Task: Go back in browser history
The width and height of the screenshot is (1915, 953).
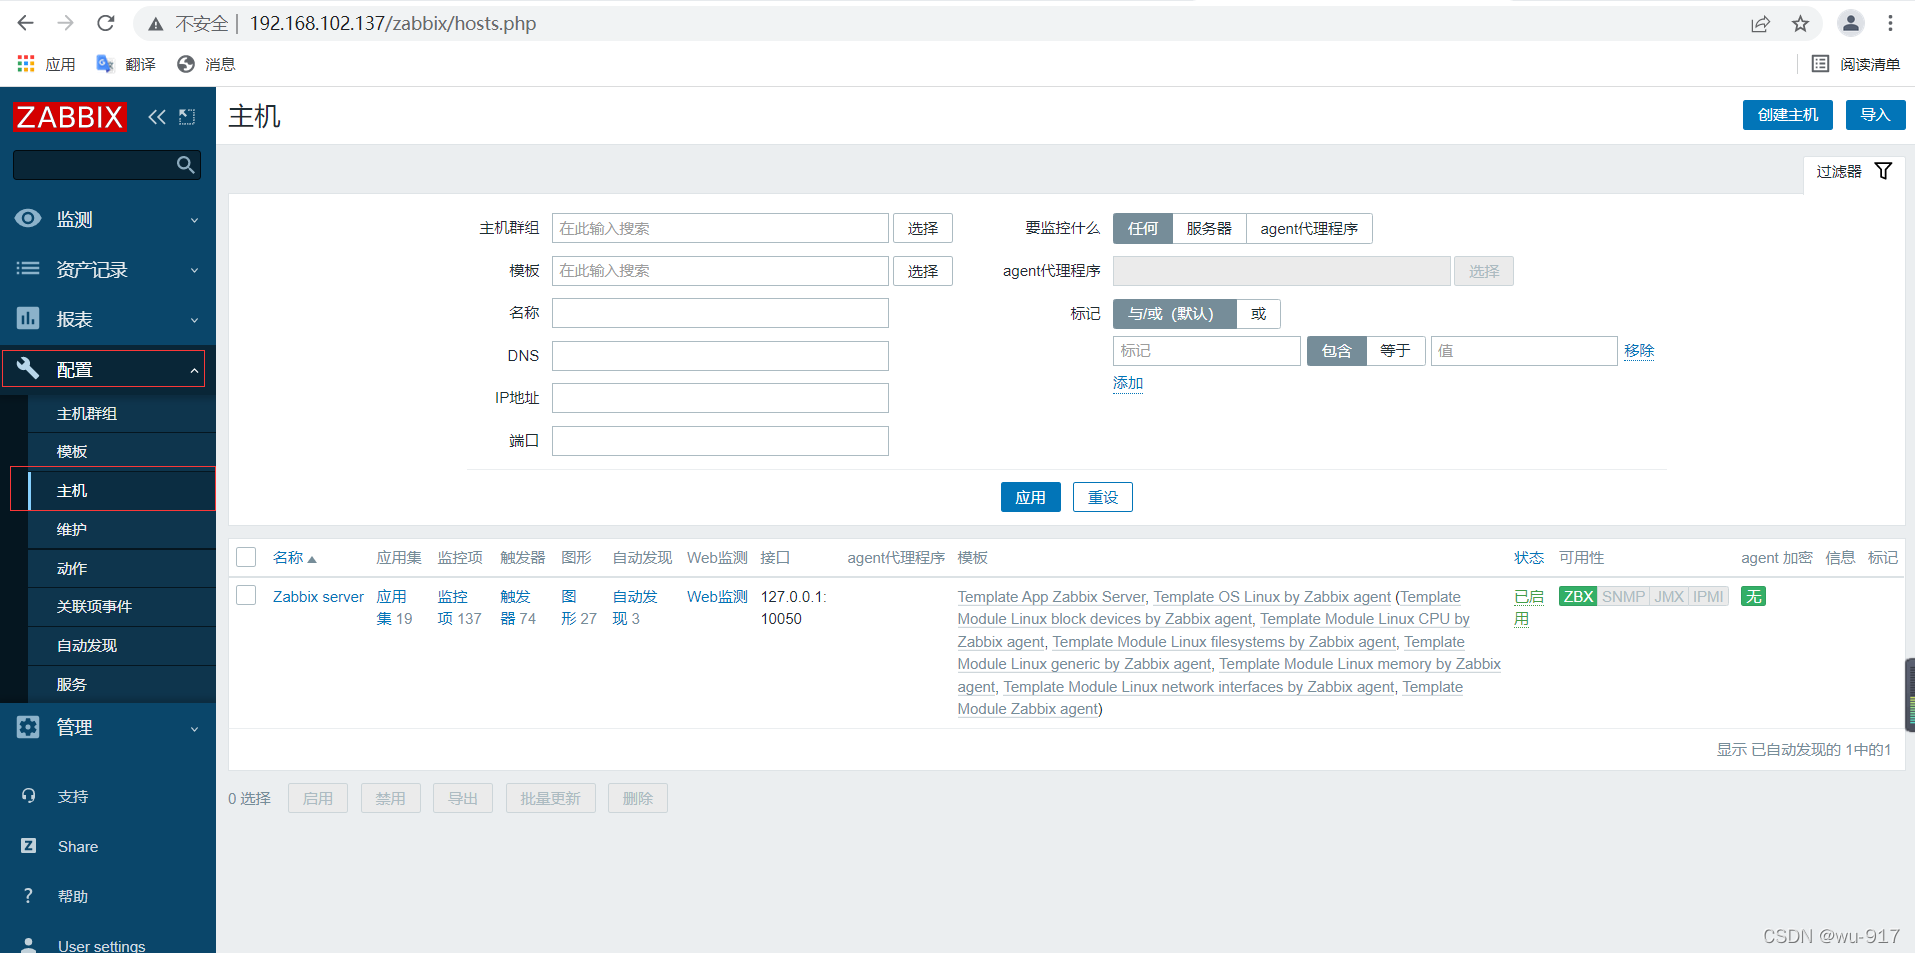Action: point(26,23)
